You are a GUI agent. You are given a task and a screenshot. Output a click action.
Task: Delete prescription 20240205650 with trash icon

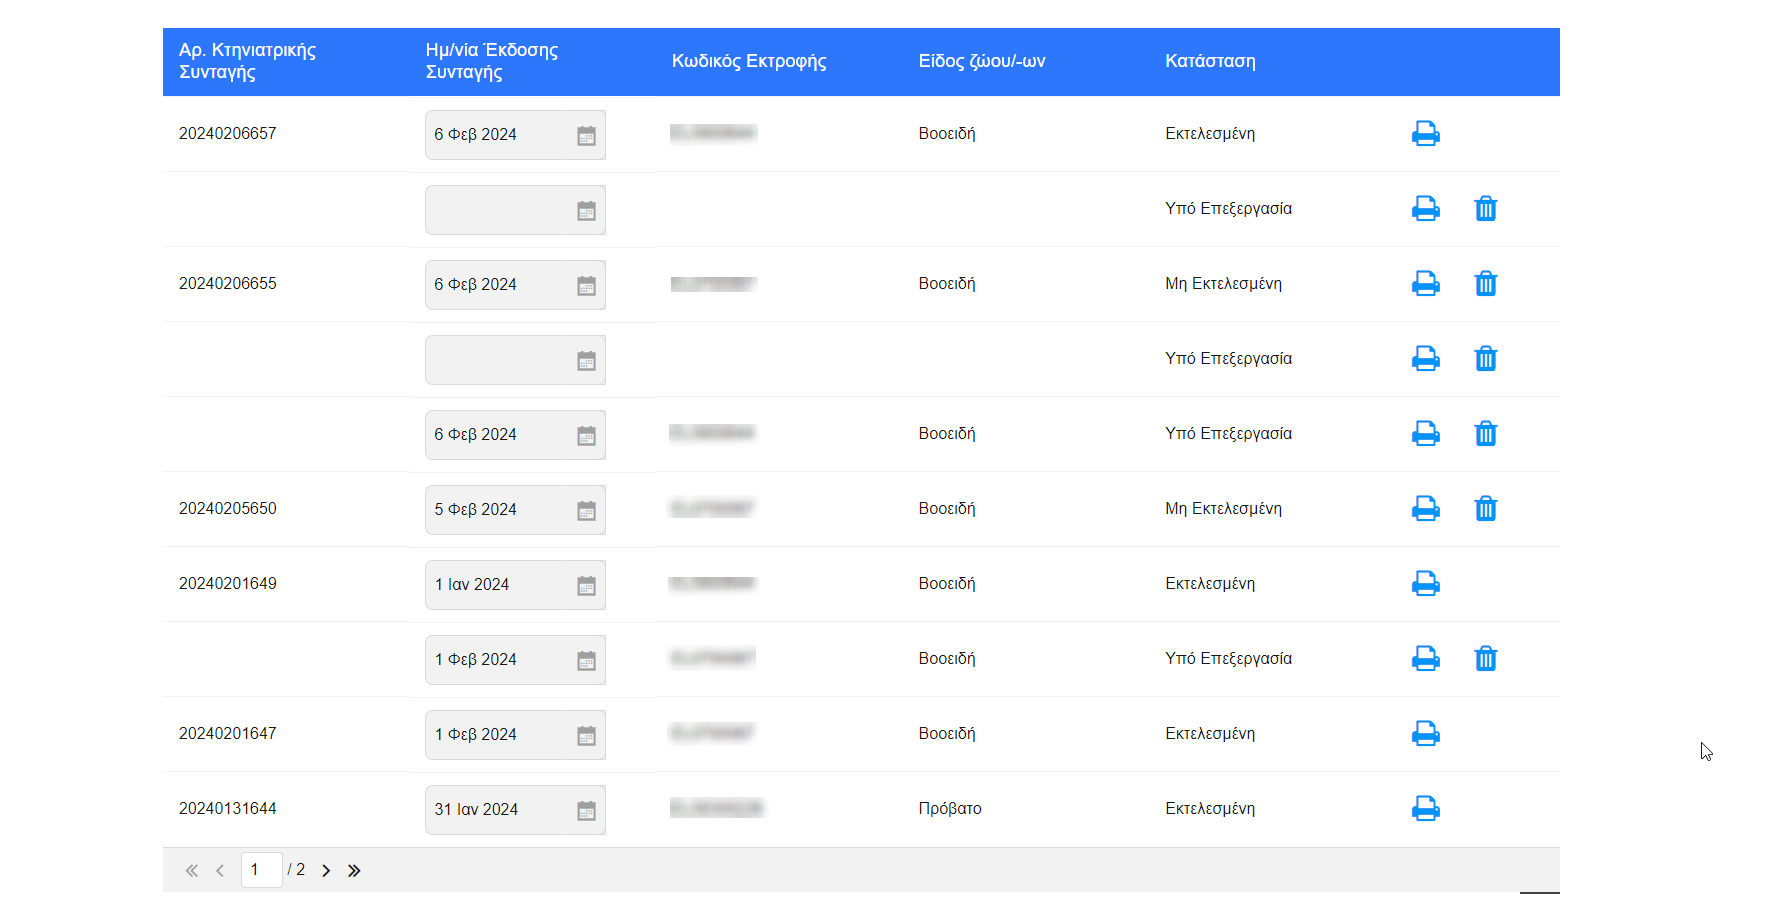point(1486,508)
